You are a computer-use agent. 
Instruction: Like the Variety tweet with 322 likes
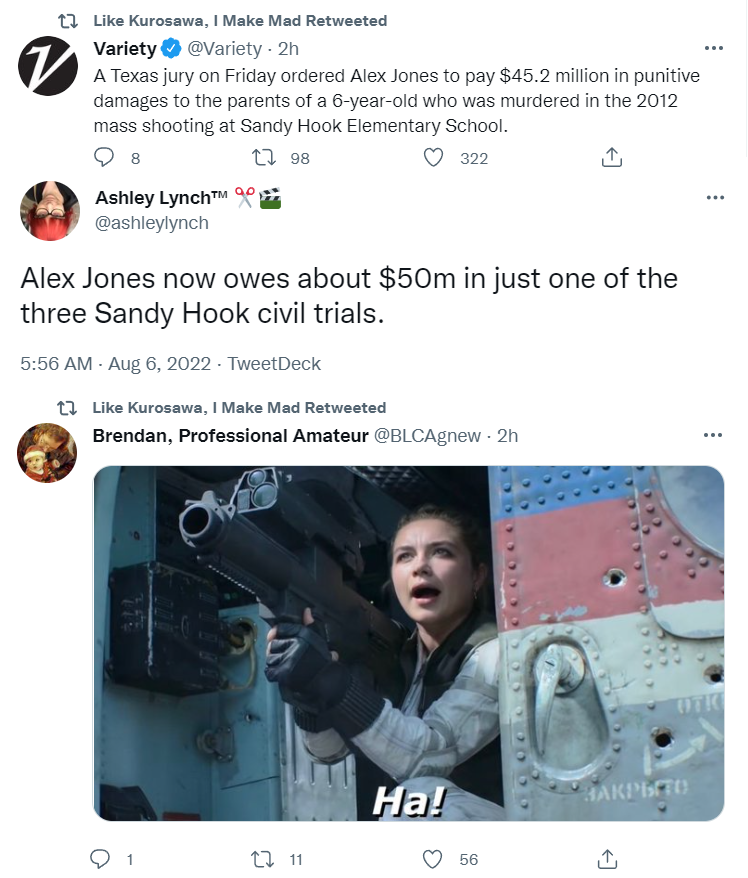[433, 157]
